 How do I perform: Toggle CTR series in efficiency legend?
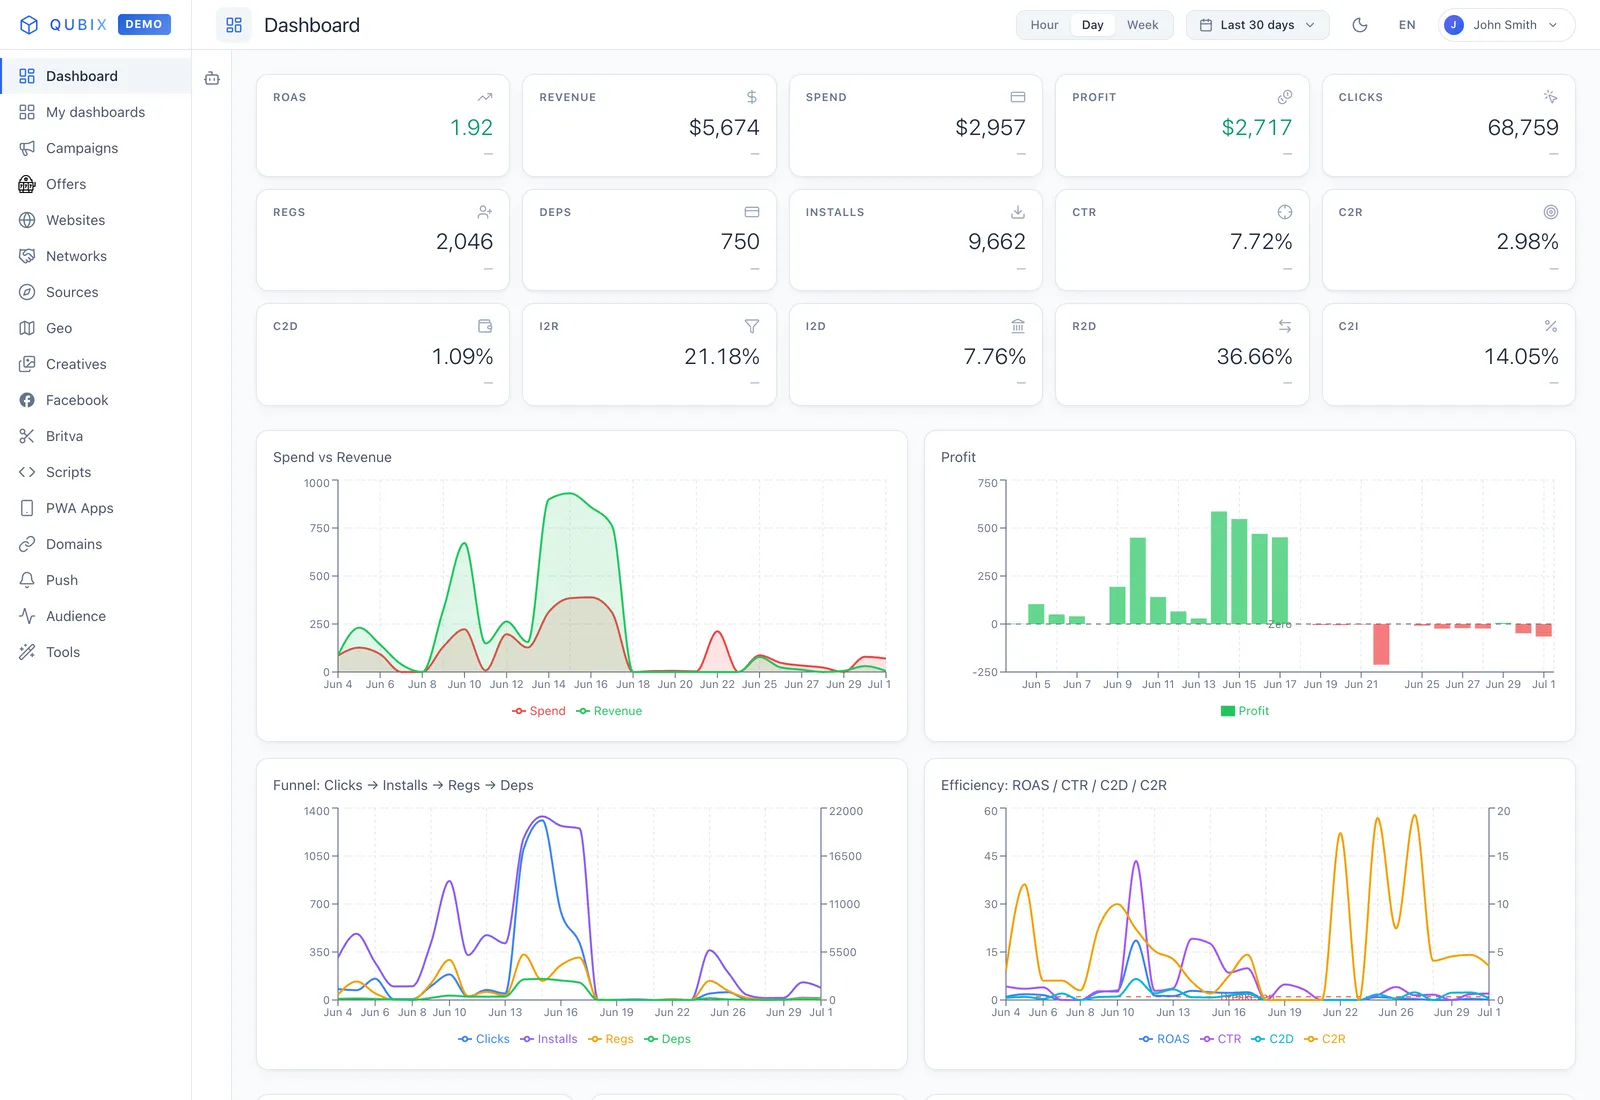(x=1221, y=1039)
